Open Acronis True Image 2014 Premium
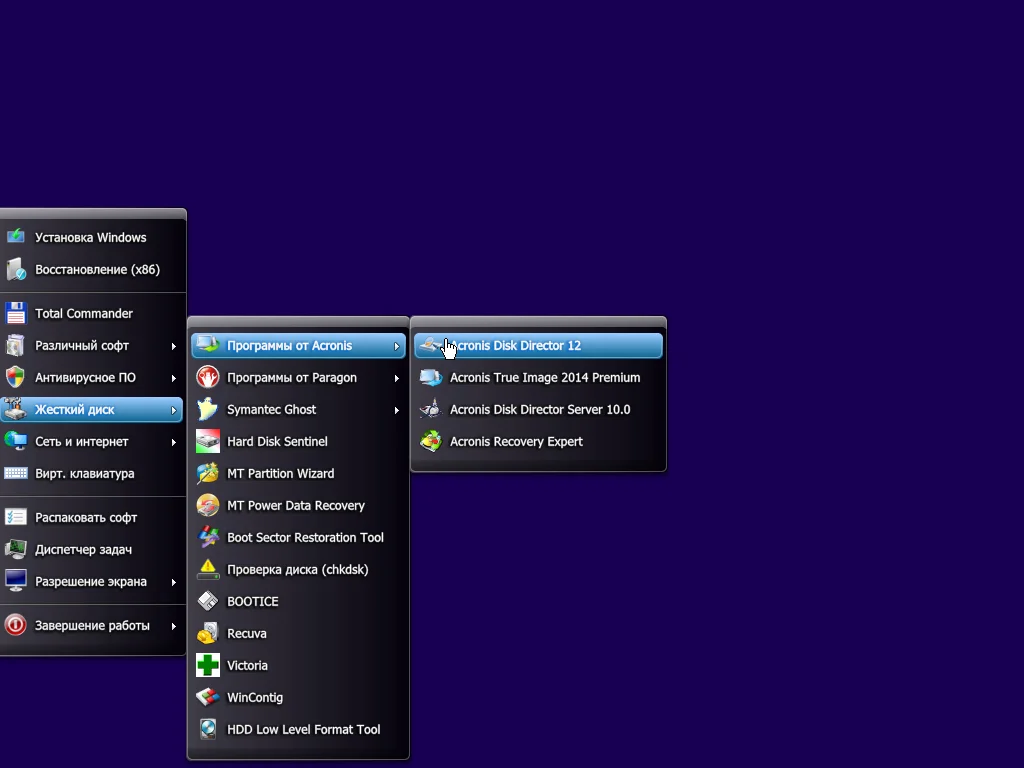 coord(544,377)
